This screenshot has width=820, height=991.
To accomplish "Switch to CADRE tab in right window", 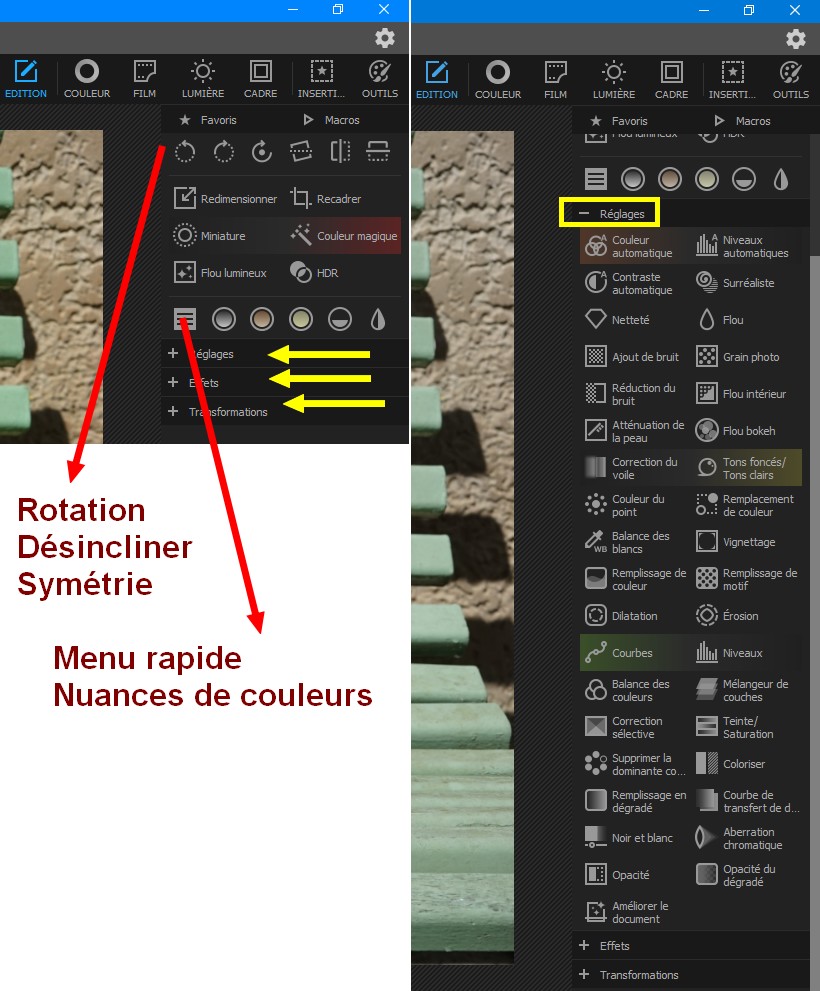I will [671, 80].
